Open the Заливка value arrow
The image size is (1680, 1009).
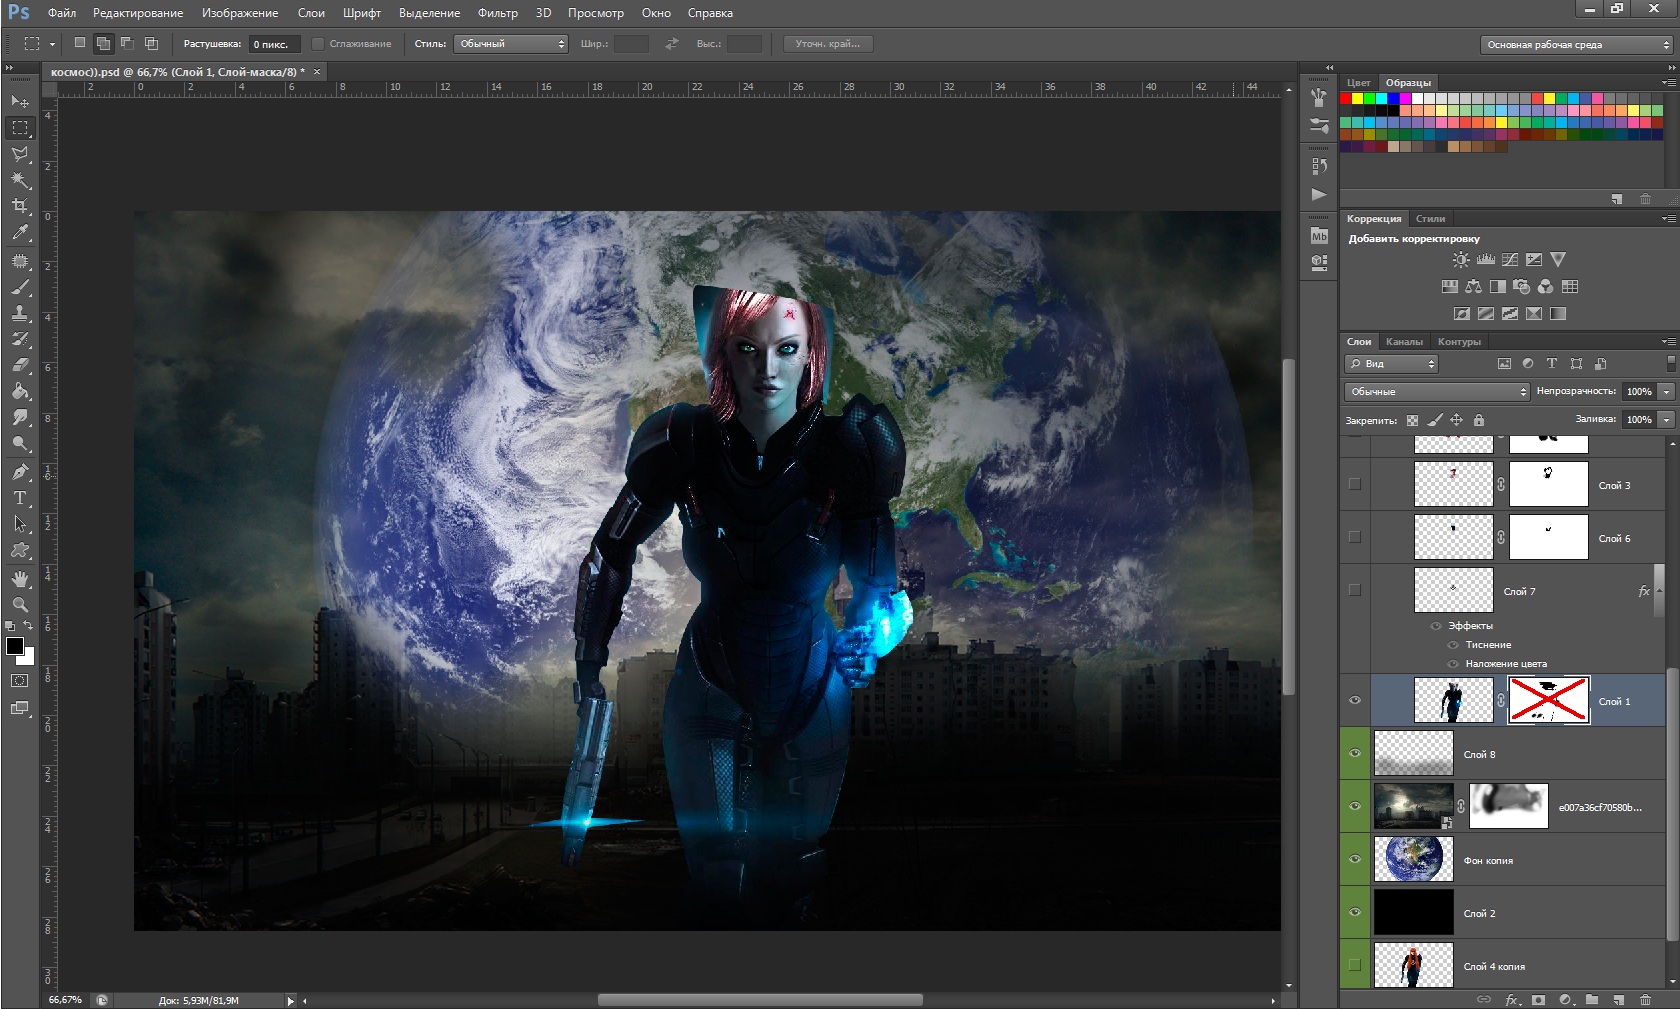tap(1666, 420)
